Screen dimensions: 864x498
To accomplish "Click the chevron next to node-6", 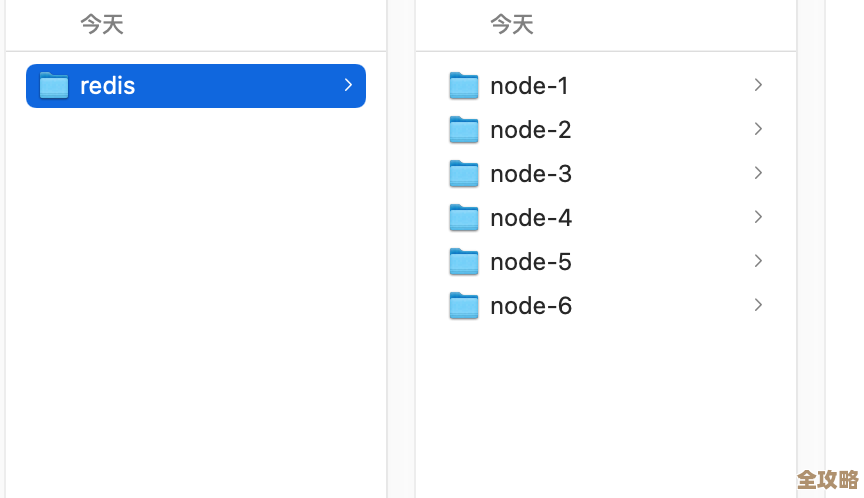I will 758,305.
